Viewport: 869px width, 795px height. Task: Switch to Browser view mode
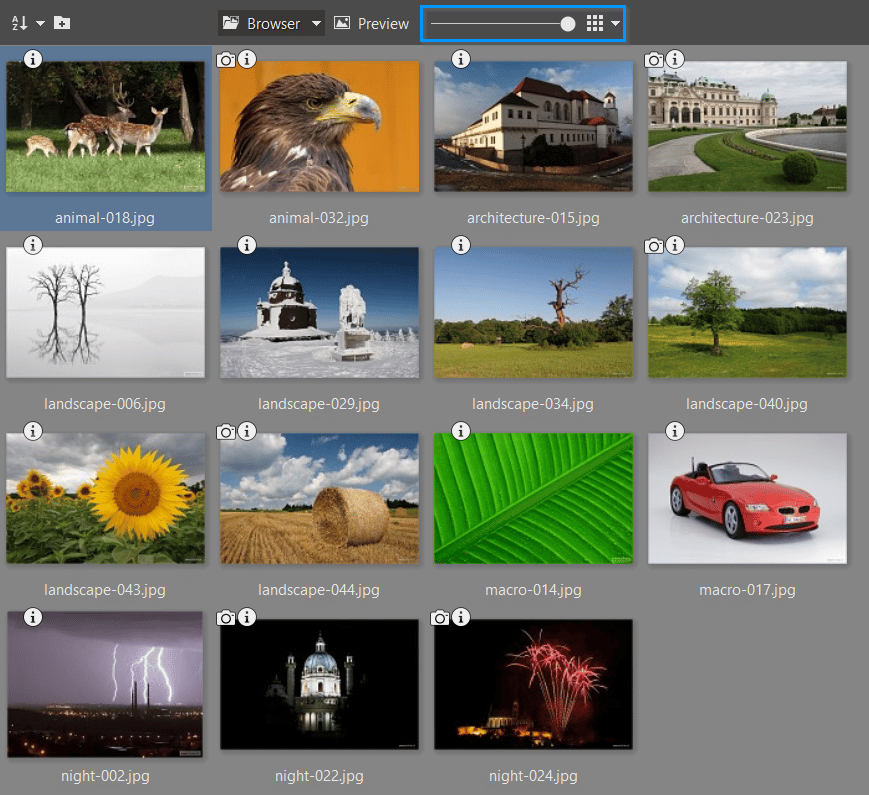(x=261, y=23)
